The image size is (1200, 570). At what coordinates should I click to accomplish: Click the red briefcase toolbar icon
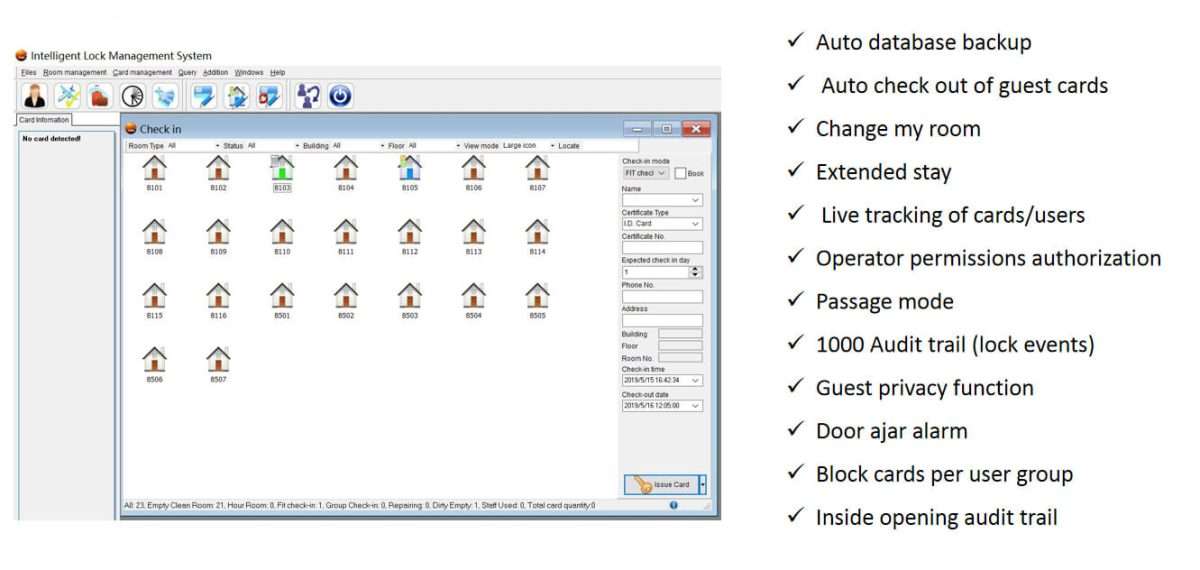tap(98, 95)
